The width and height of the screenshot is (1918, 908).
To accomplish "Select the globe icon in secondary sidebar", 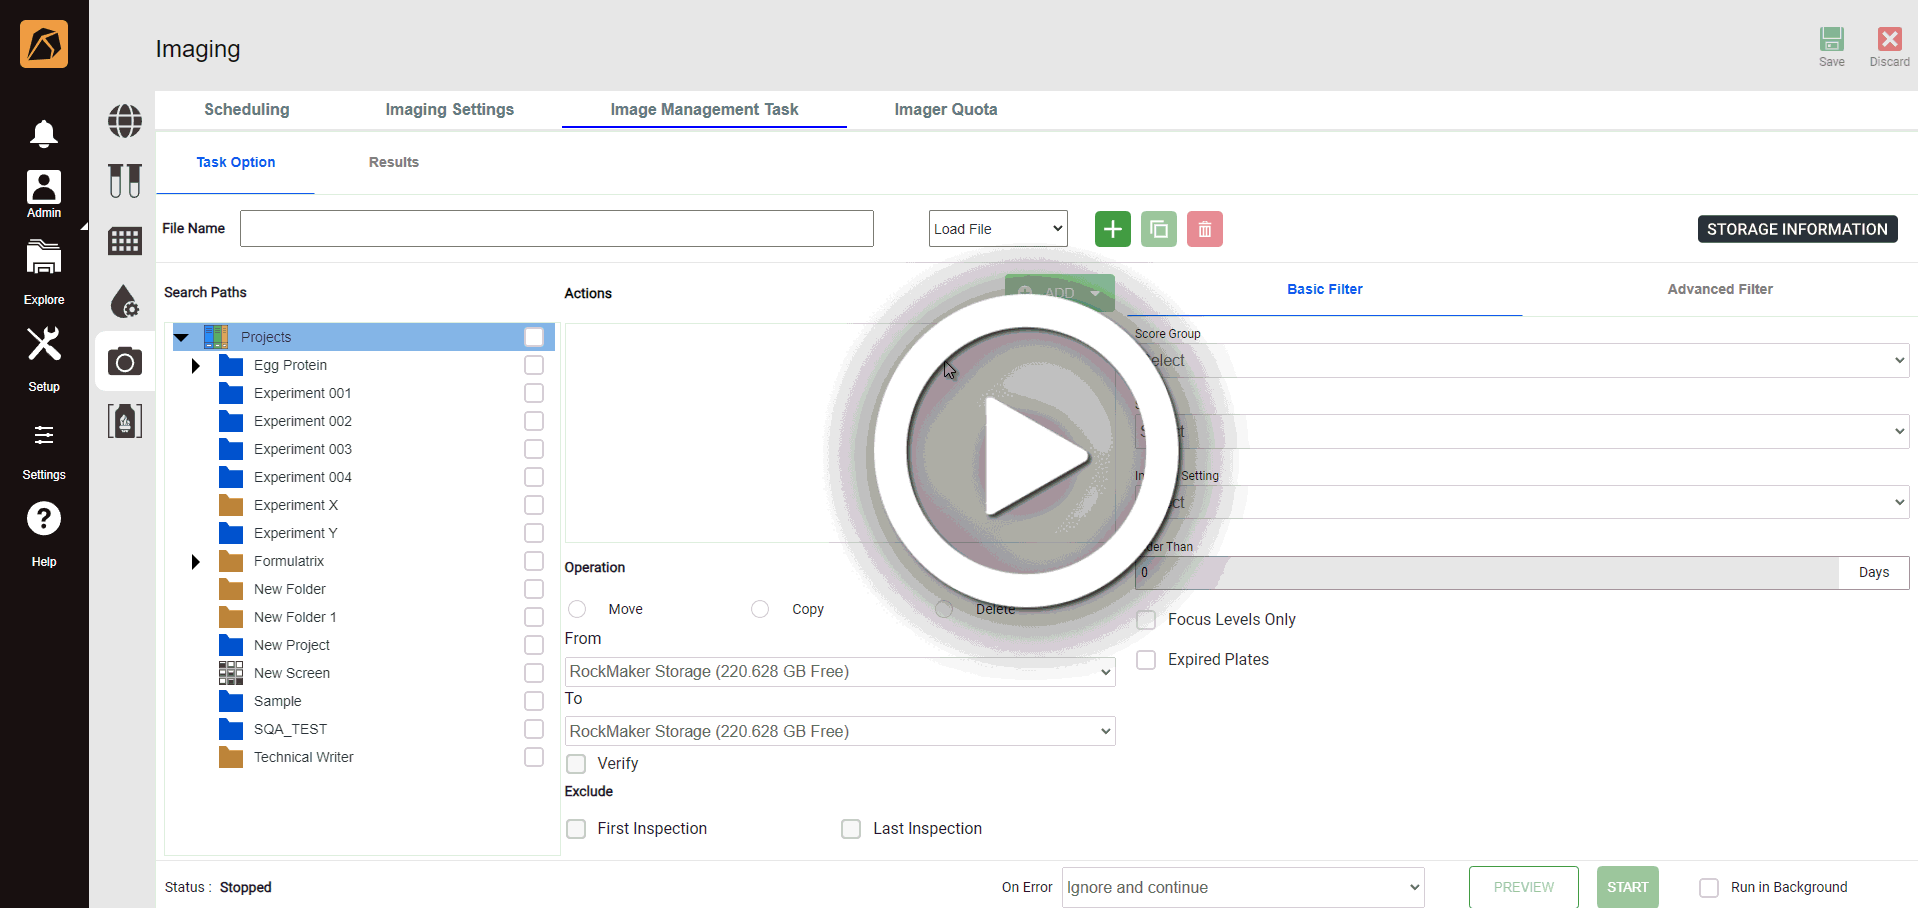I will (x=125, y=121).
